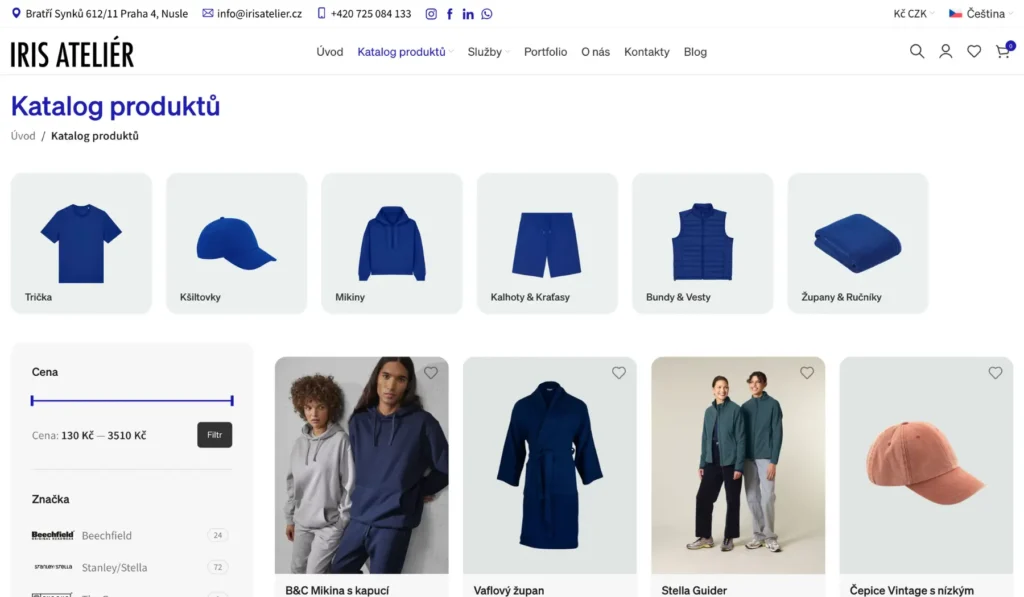Favorite the Stella Guider product
This screenshot has width=1024, height=597.
pos(807,373)
